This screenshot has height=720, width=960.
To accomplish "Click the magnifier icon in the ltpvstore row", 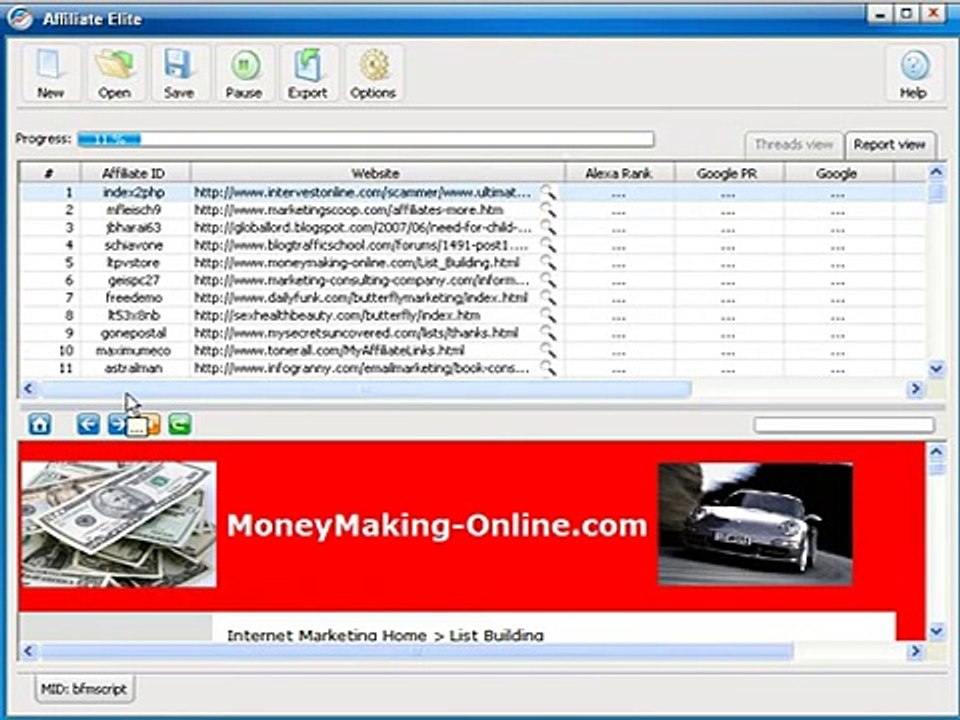I will click(x=548, y=263).
